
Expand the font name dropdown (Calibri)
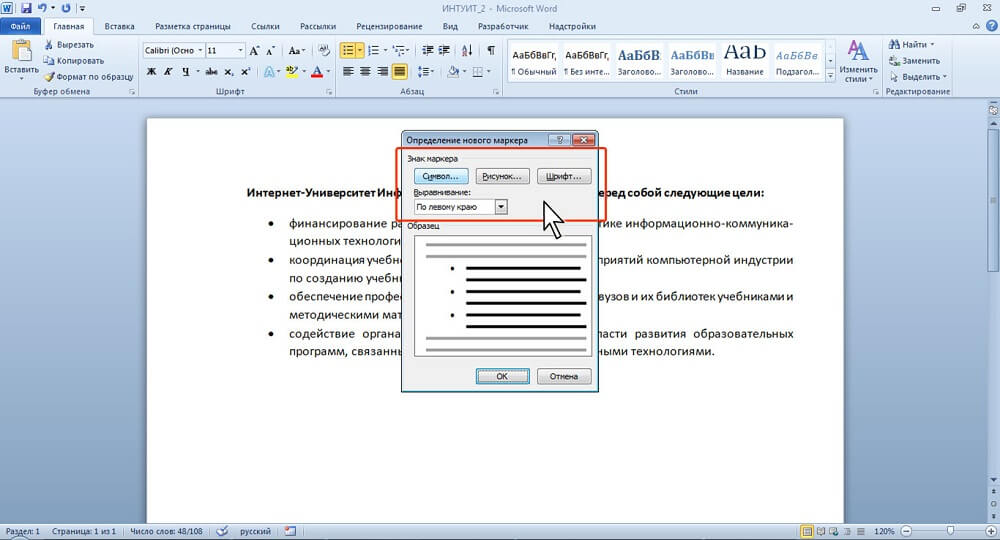click(200, 50)
